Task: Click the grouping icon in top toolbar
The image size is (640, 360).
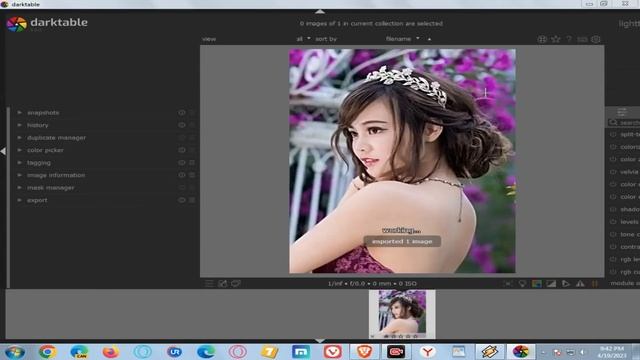Action: [x=542, y=39]
